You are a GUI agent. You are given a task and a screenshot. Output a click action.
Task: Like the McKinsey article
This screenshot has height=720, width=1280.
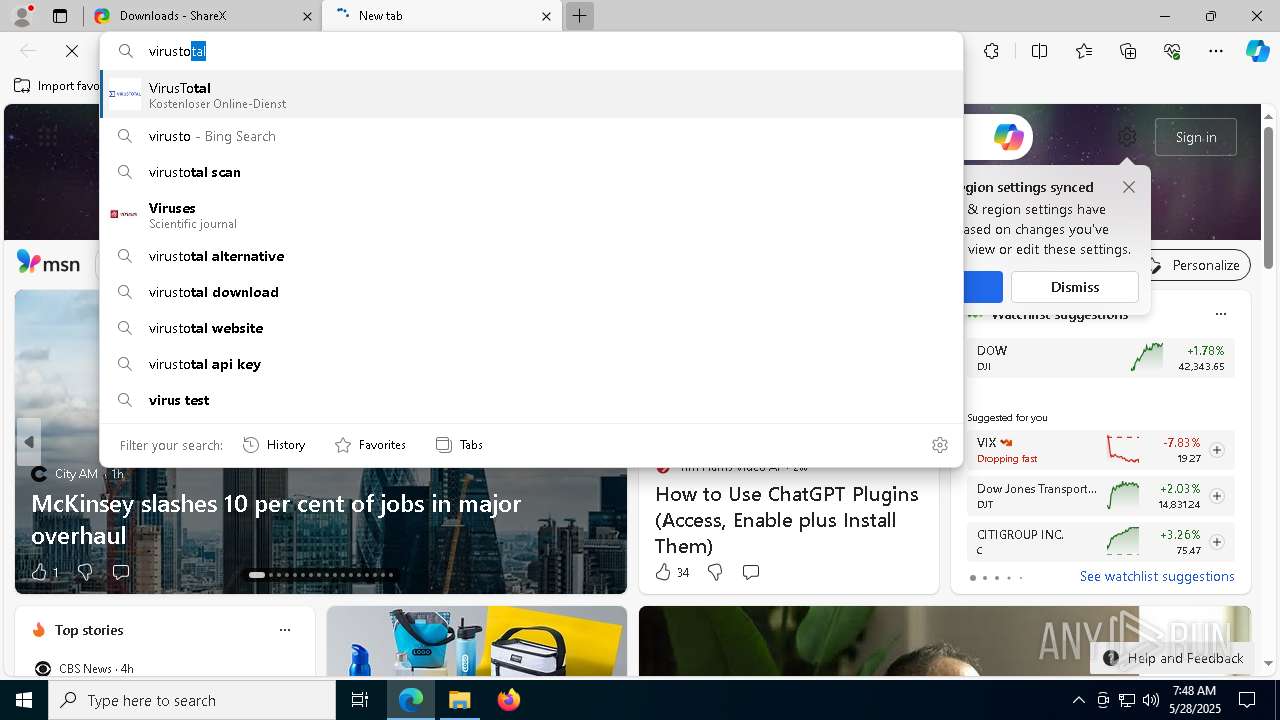pyautogui.click(x=39, y=572)
